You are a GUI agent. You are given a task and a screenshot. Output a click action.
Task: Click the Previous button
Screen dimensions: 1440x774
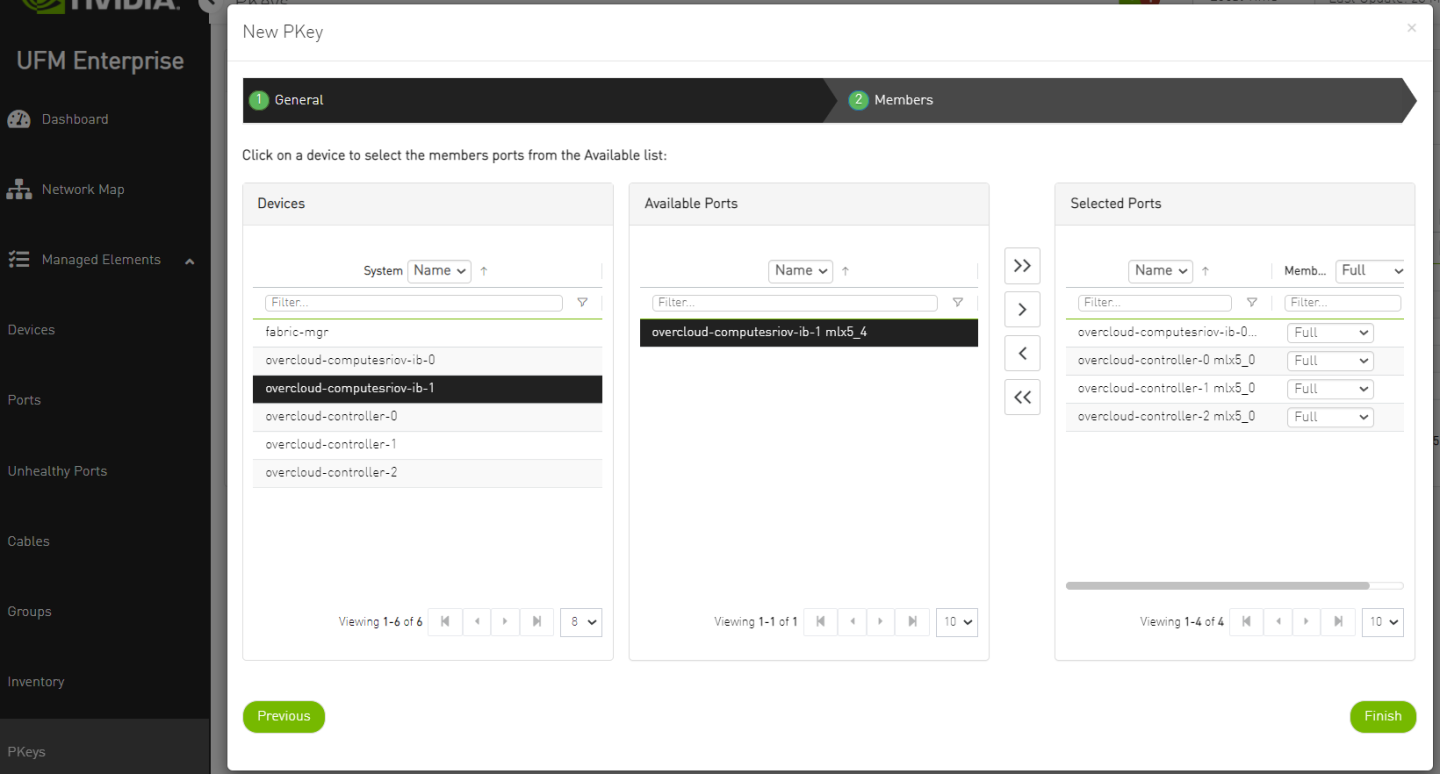283,716
